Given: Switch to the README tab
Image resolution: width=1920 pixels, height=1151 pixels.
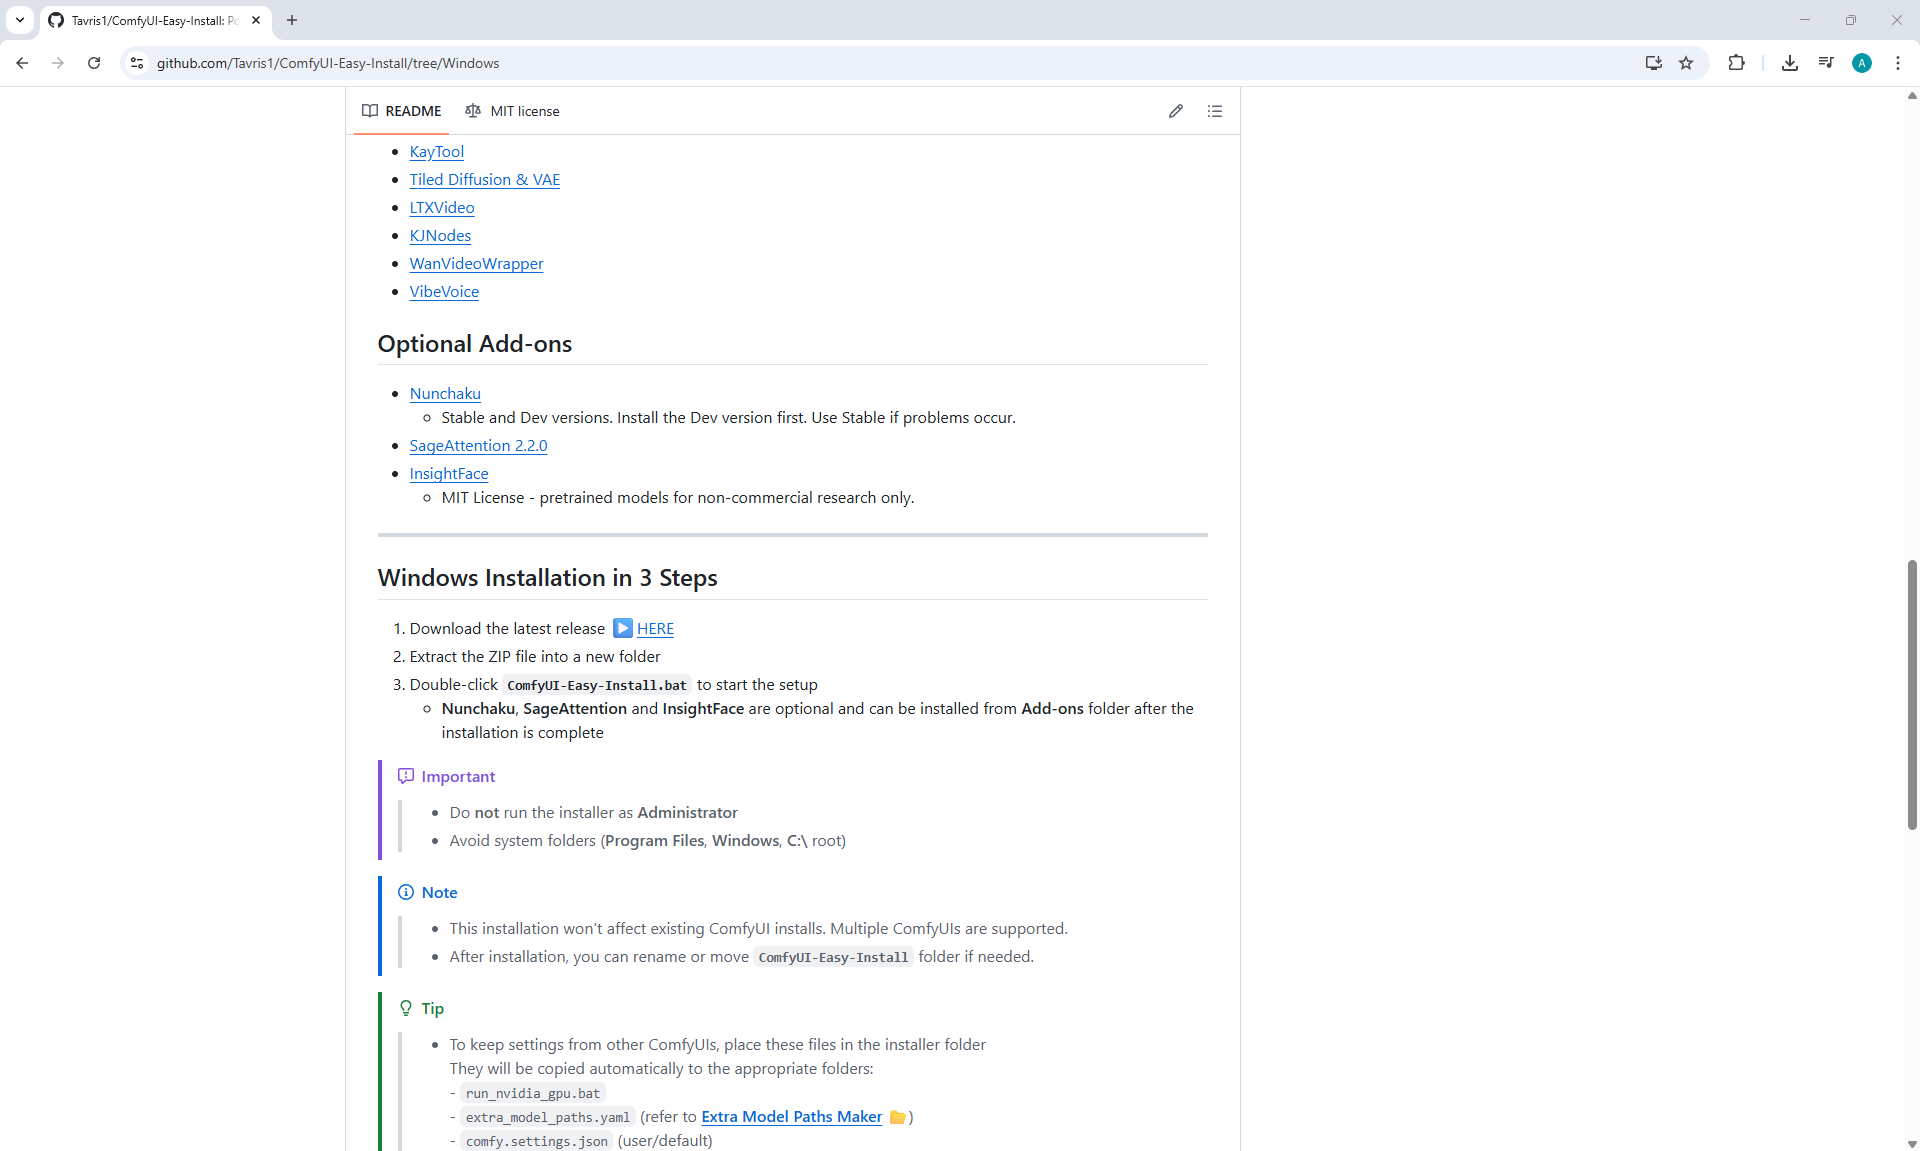Looking at the screenshot, I should 402,111.
